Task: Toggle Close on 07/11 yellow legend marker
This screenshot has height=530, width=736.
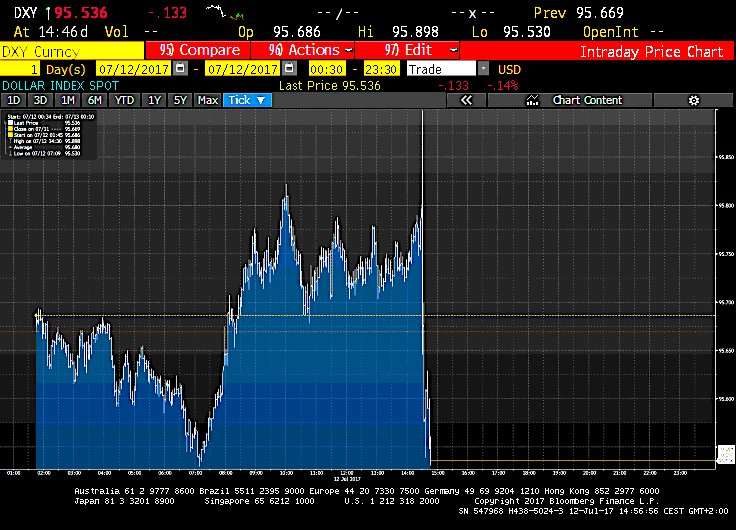Action: tap(10, 129)
